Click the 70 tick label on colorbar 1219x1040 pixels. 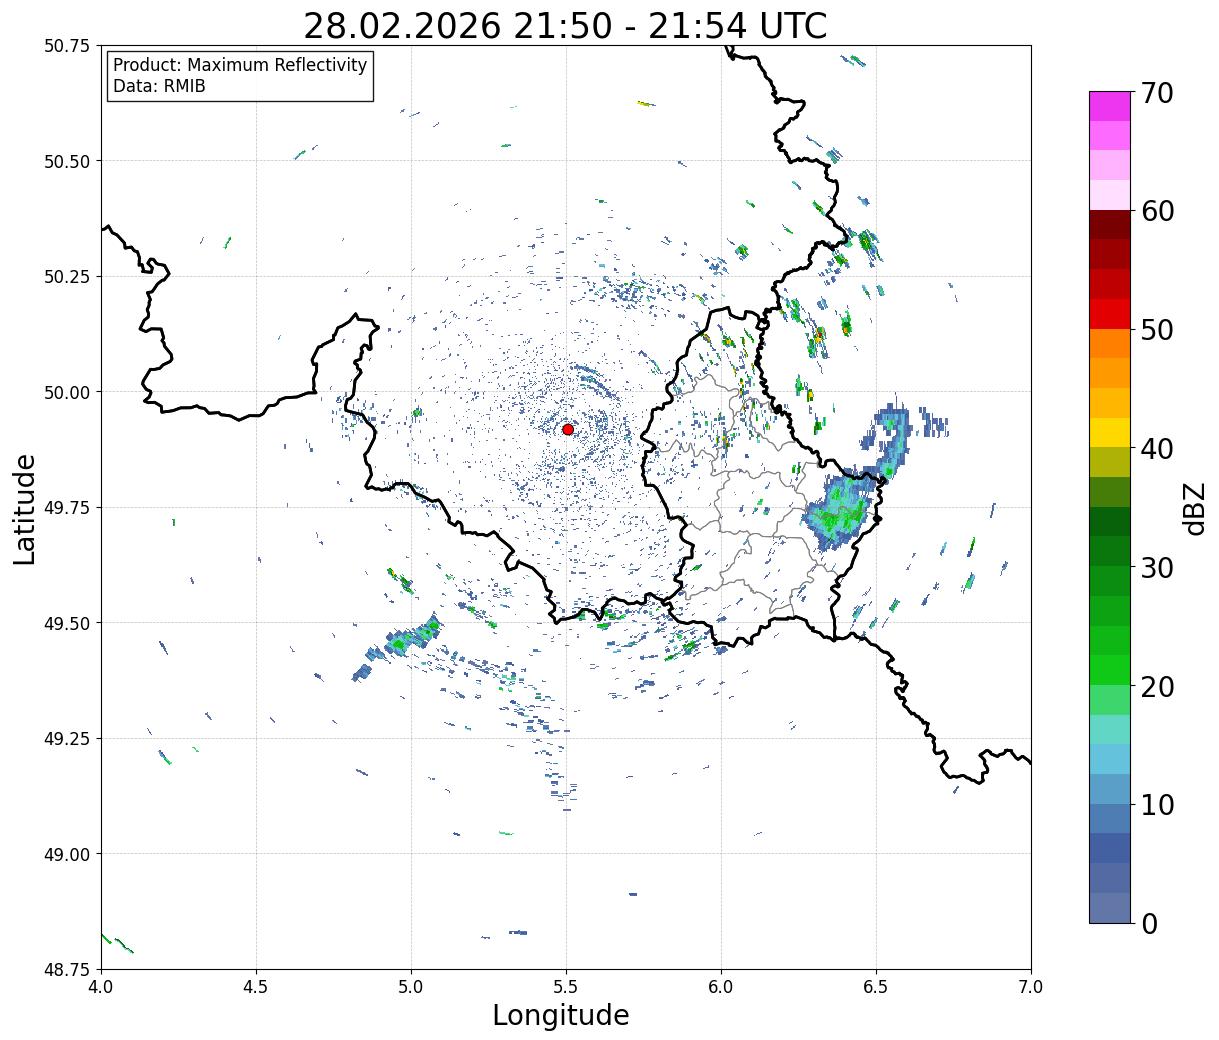[x=1157, y=93]
